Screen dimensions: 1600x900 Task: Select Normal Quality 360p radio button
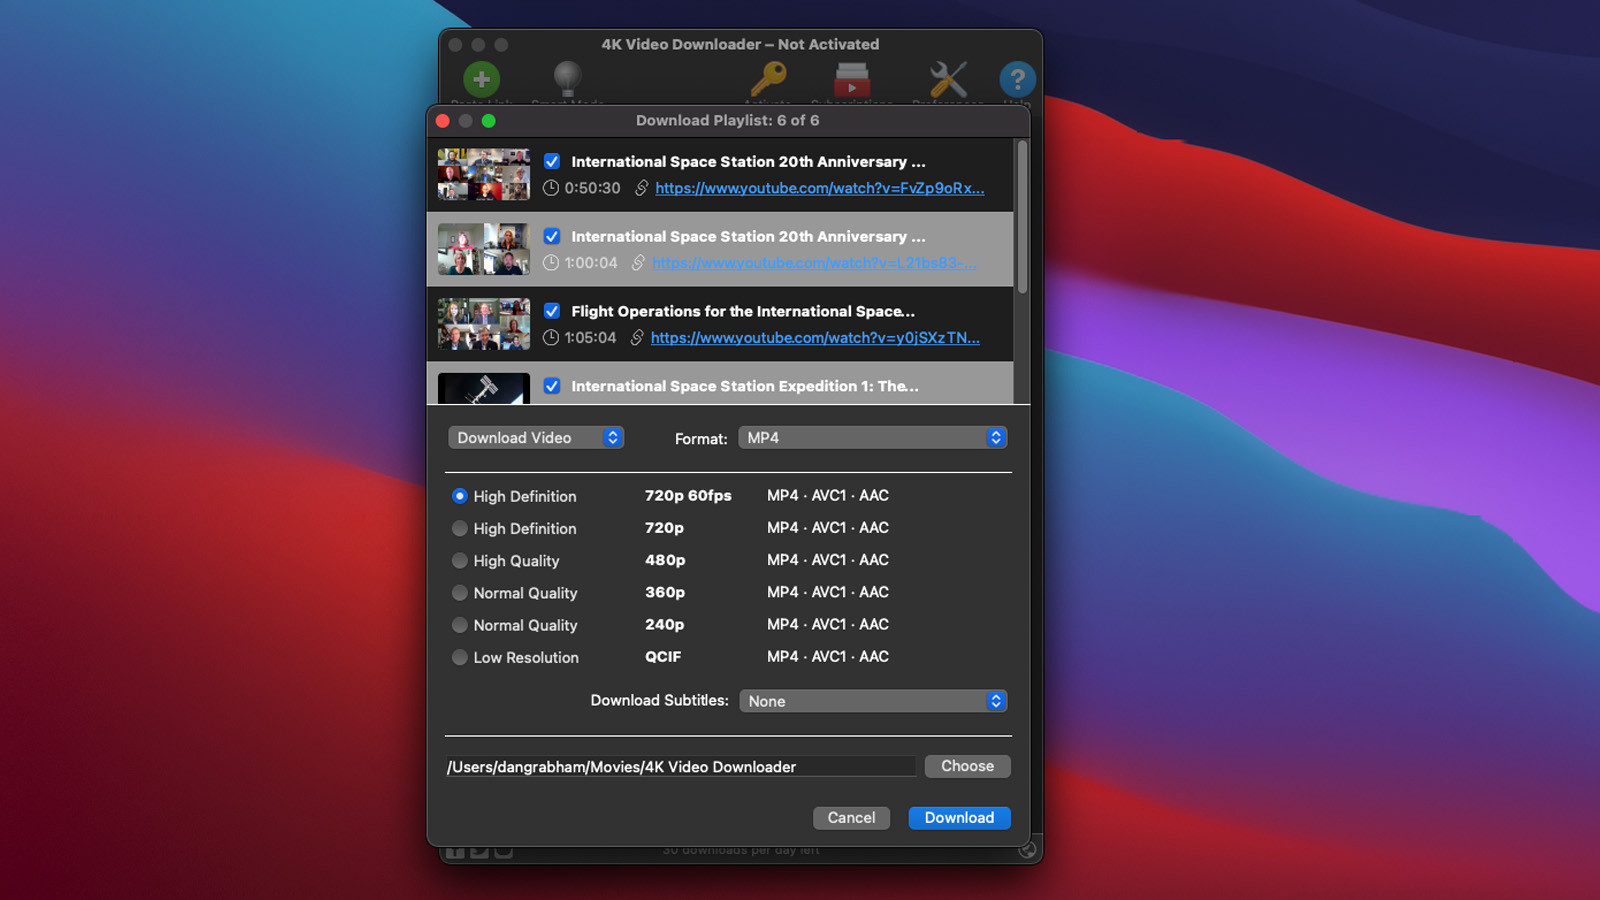point(460,593)
